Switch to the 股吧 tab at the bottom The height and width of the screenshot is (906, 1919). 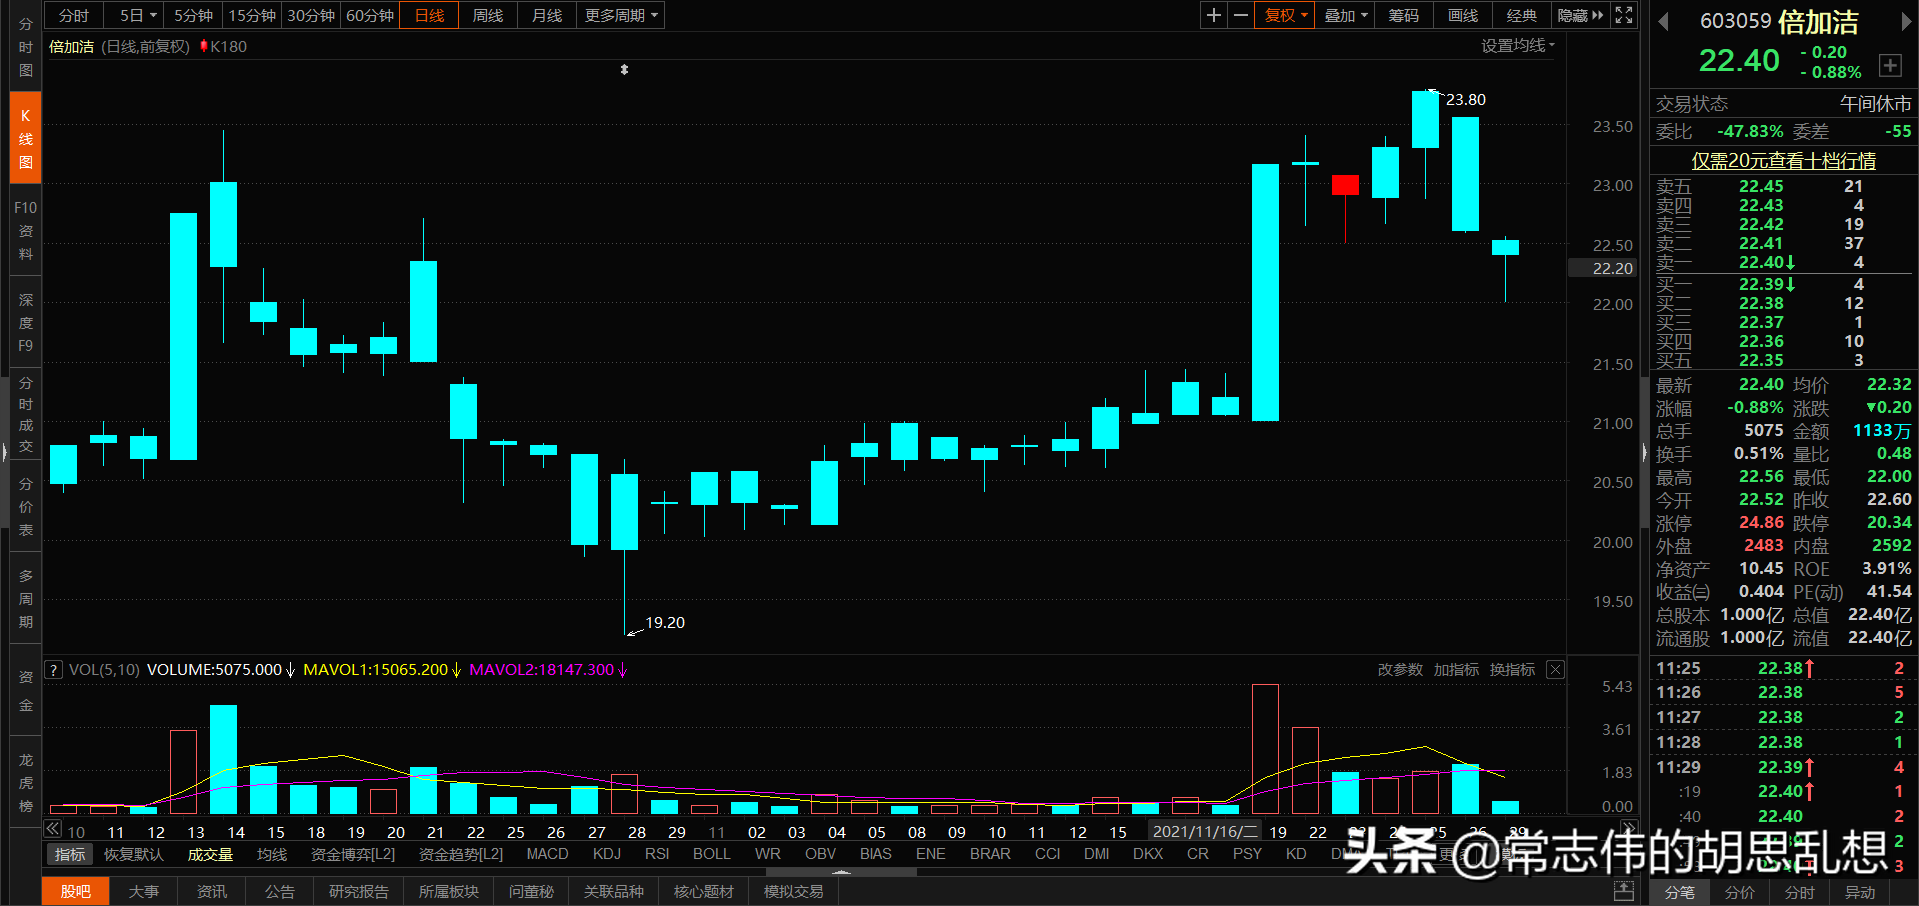75,890
